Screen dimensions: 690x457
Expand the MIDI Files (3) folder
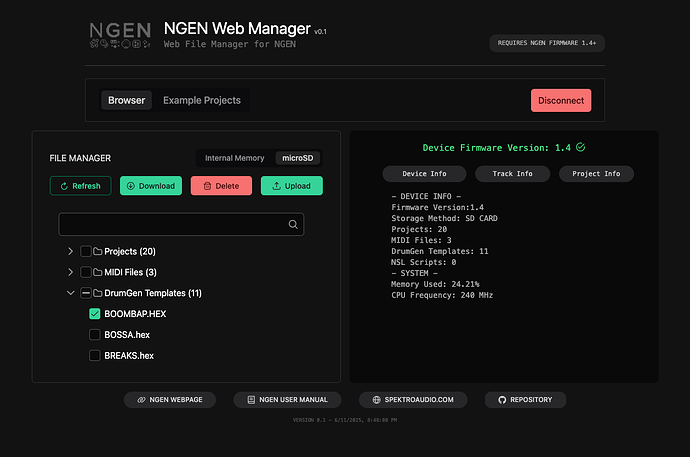[70, 272]
